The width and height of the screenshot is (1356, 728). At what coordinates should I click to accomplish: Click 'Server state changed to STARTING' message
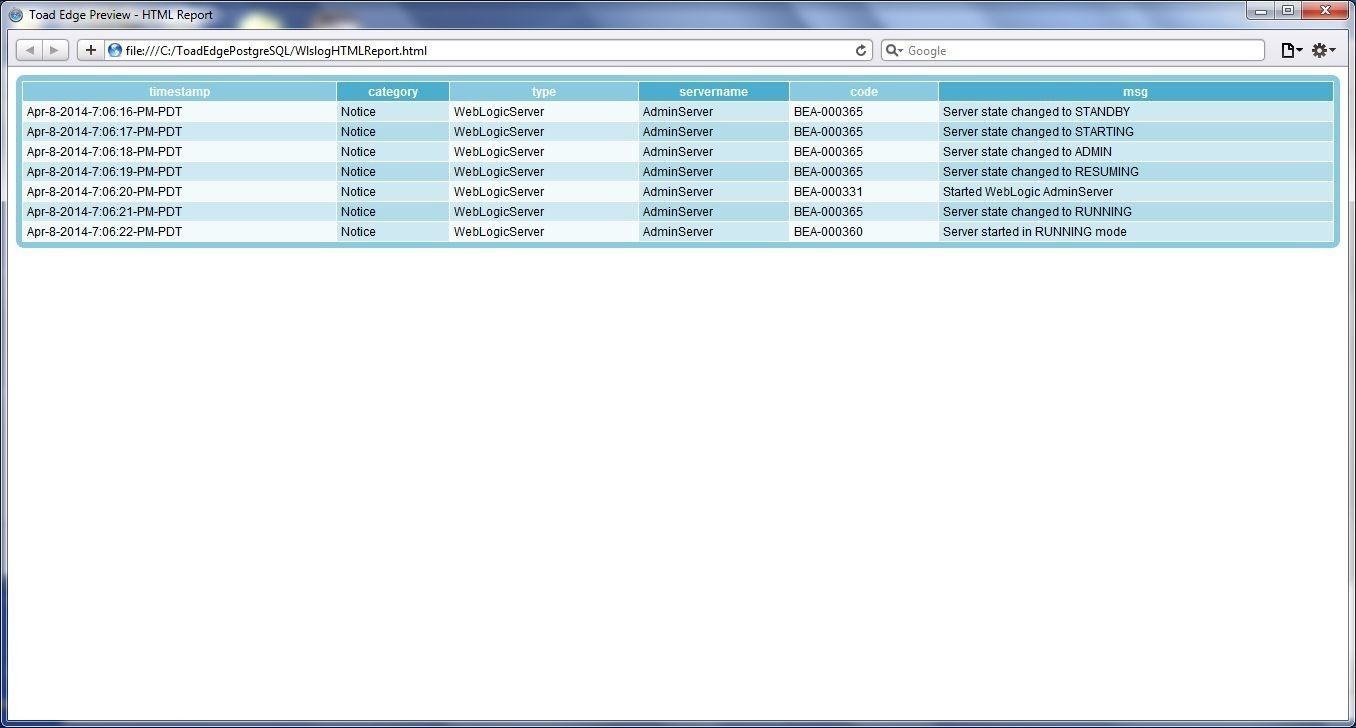[1038, 132]
